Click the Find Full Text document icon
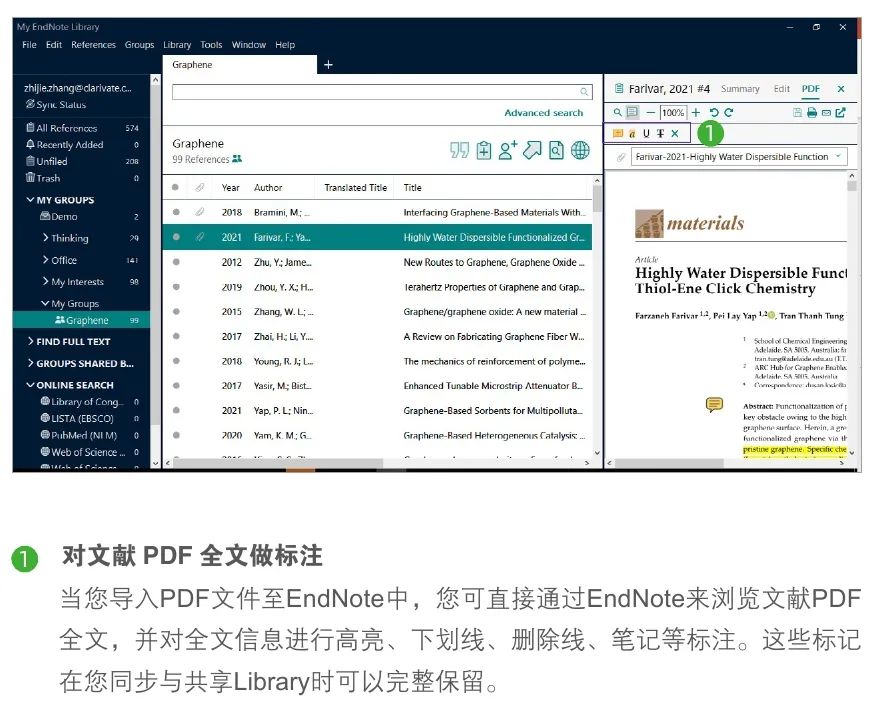This screenshot has width=878, height=704. coord(556,150)
